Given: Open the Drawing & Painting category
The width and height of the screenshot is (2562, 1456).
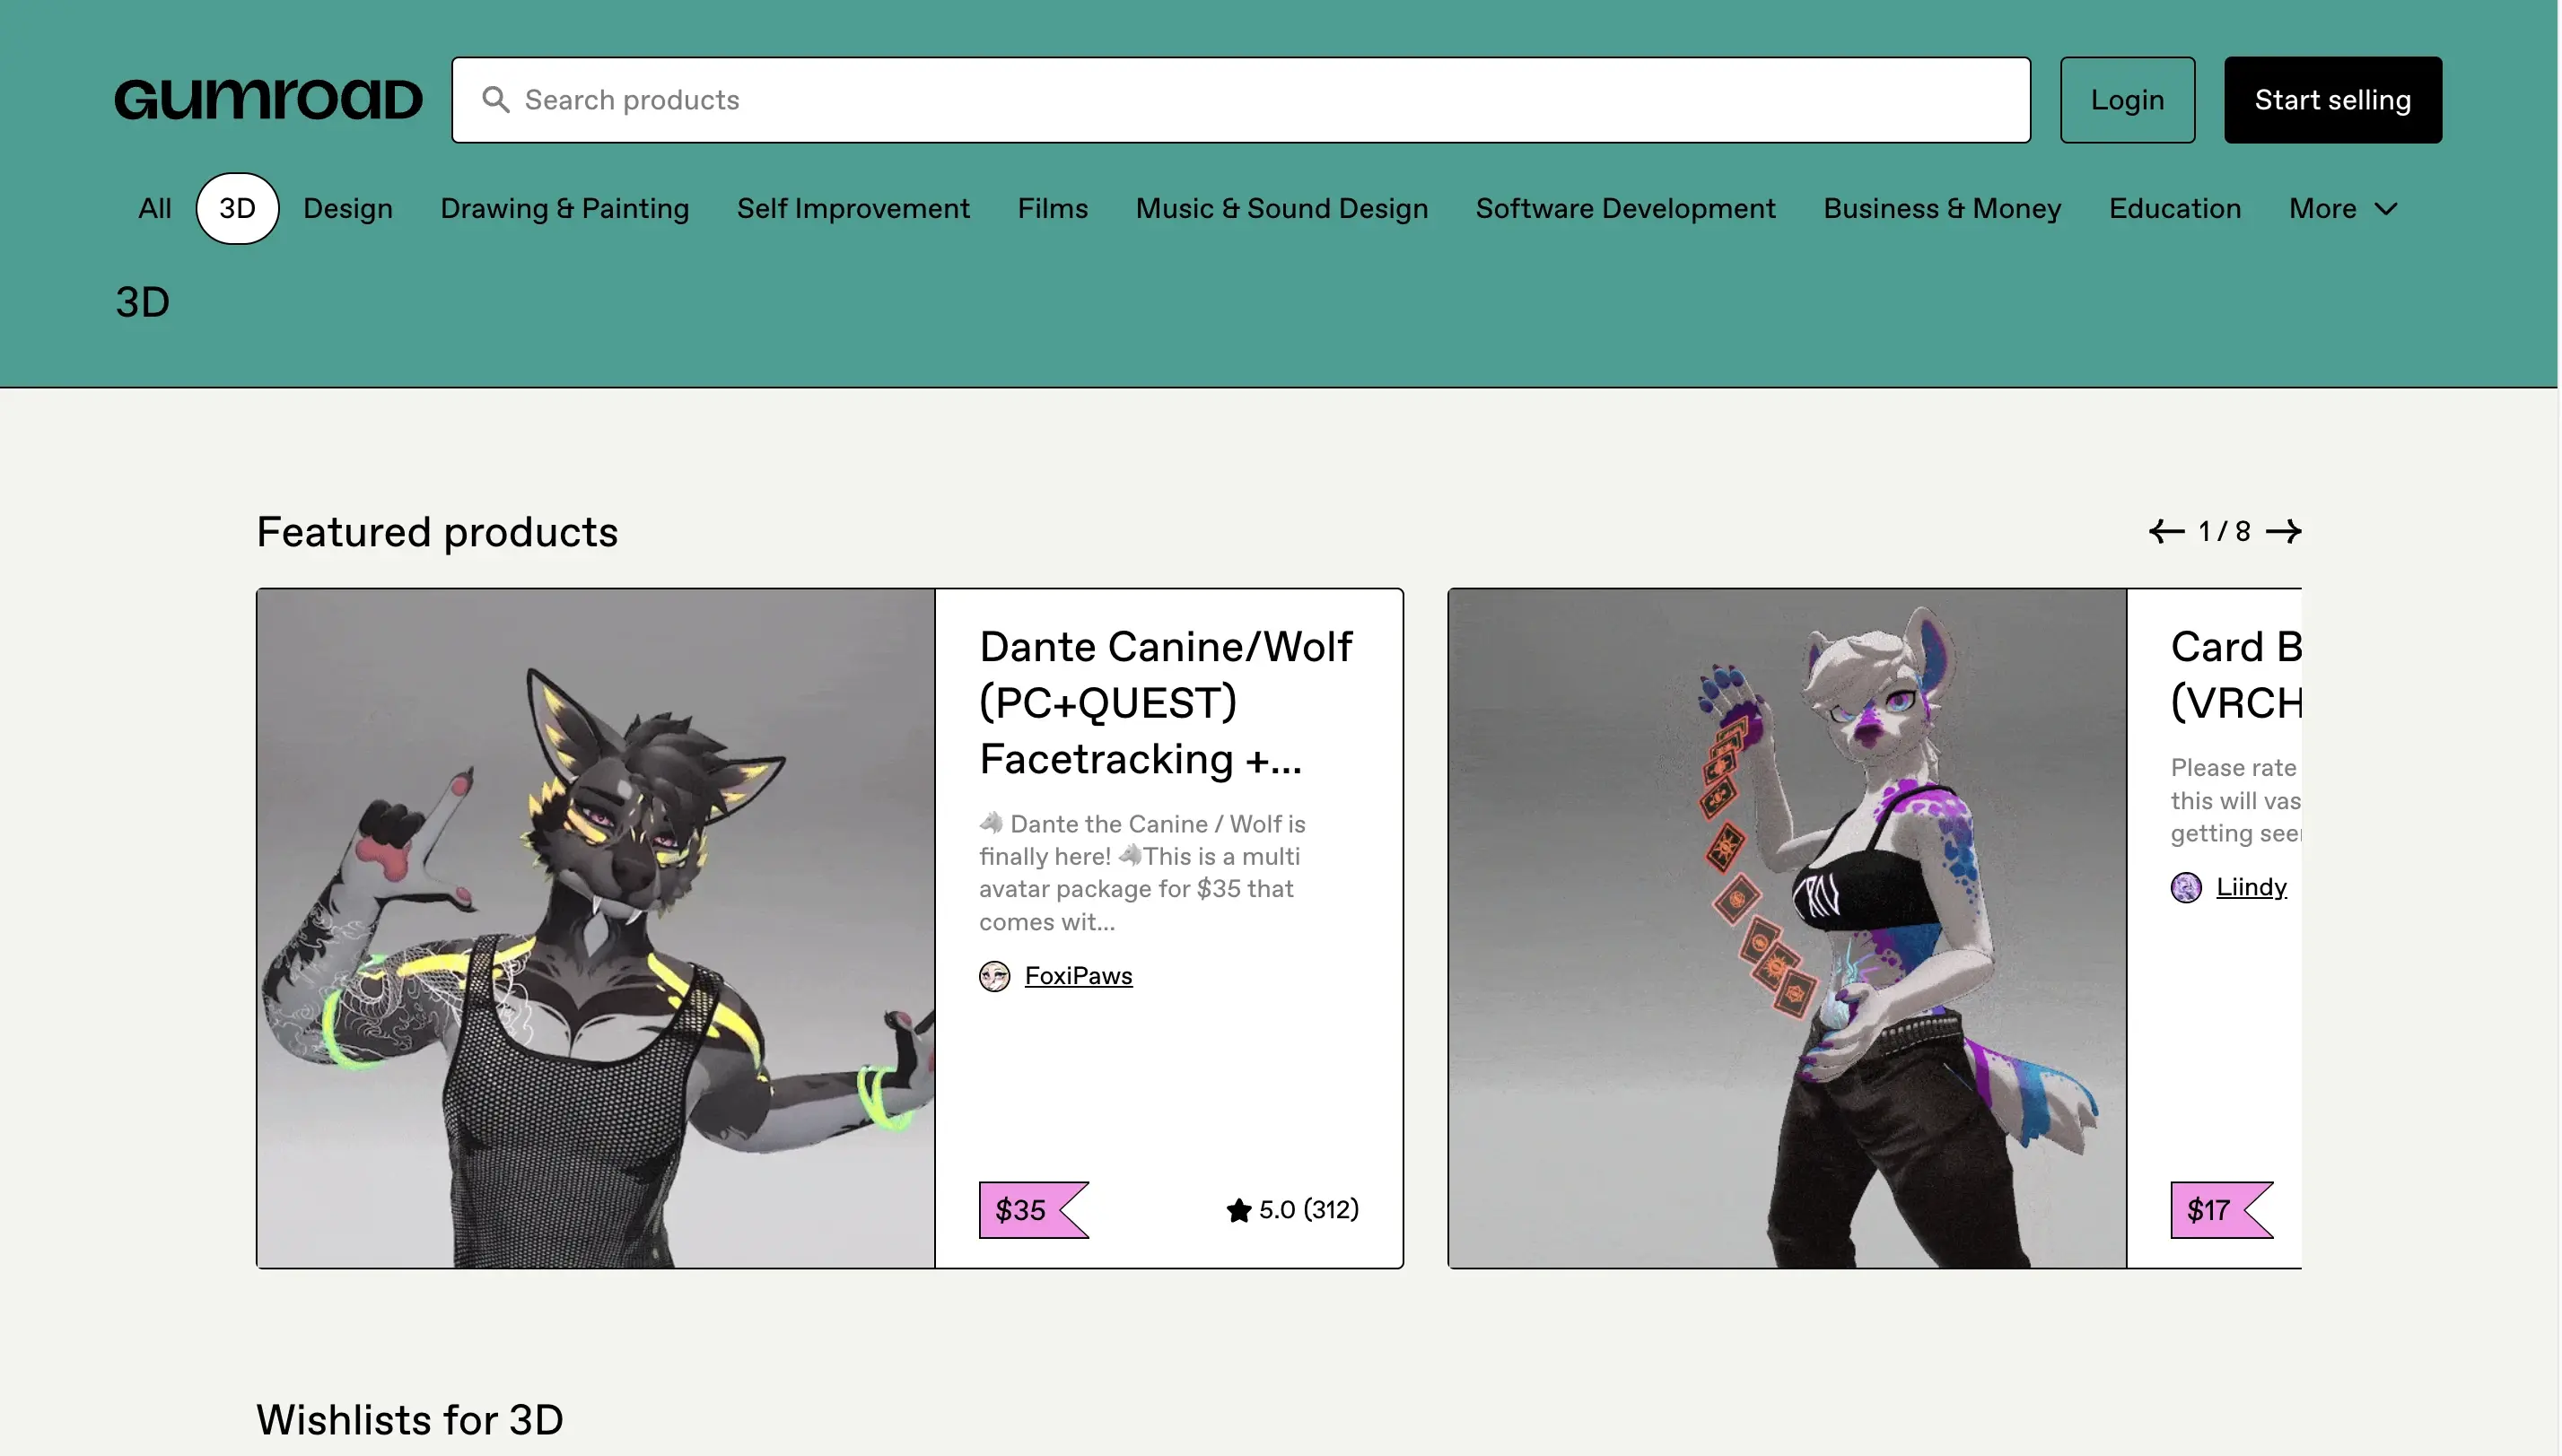Looking at the screenshot, I should pos(564,209).
